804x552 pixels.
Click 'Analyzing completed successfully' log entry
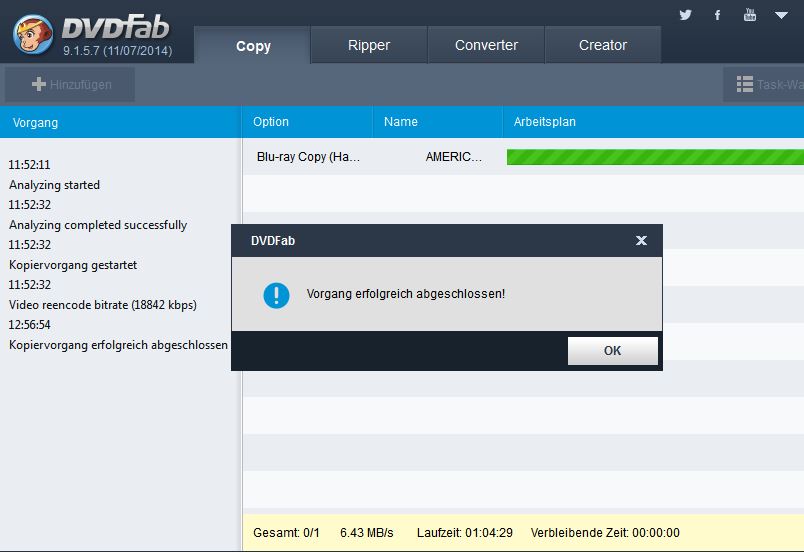click(x=98, y=225)
